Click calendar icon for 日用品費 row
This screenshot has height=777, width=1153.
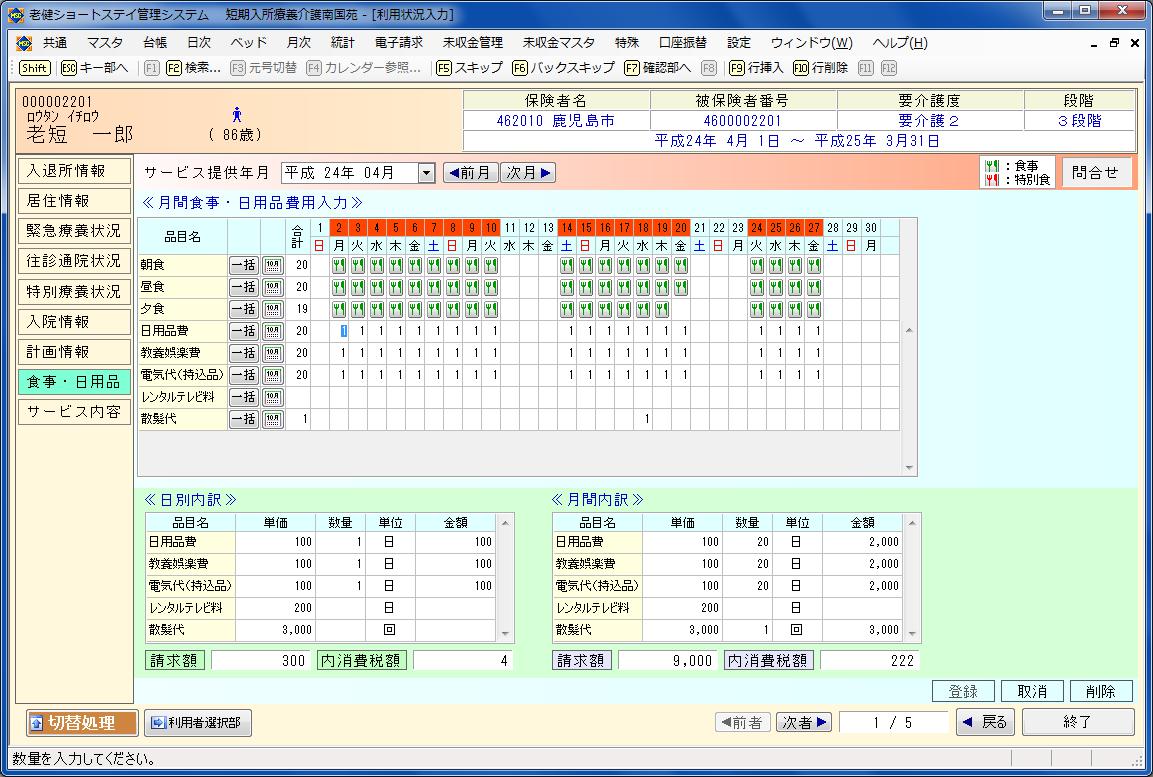pos(272,331)
